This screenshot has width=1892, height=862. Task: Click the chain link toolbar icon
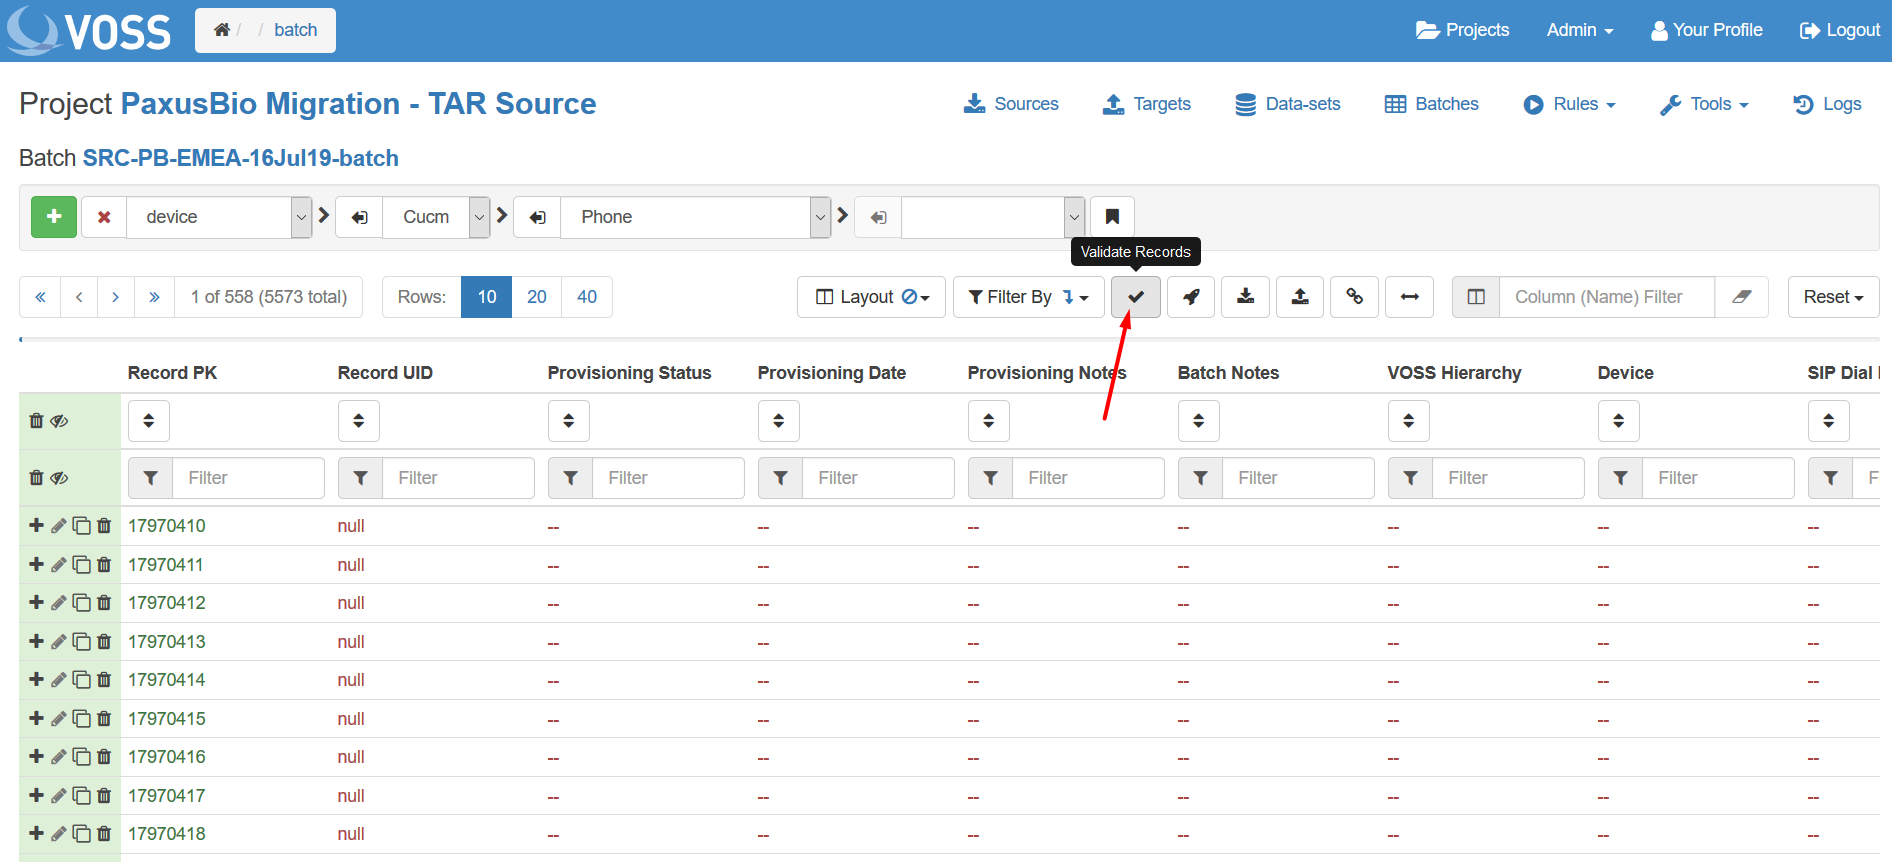pos(1354,297)
